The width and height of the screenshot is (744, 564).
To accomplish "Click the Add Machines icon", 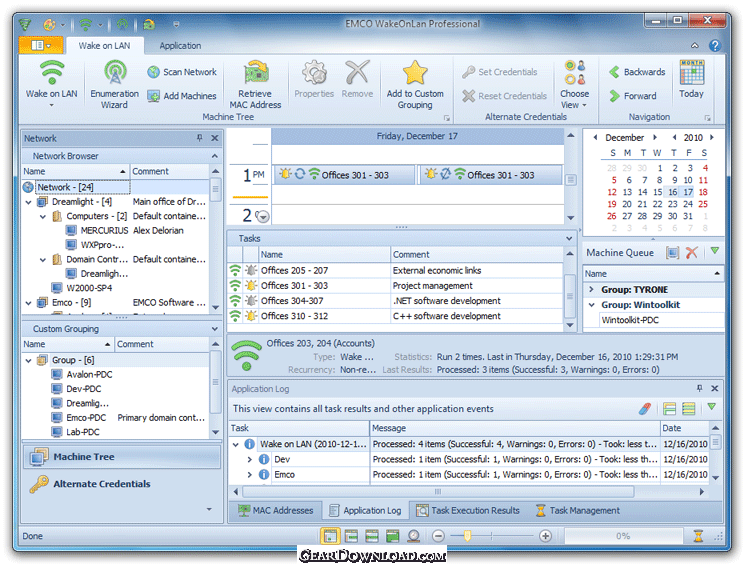I will (153, 96).
